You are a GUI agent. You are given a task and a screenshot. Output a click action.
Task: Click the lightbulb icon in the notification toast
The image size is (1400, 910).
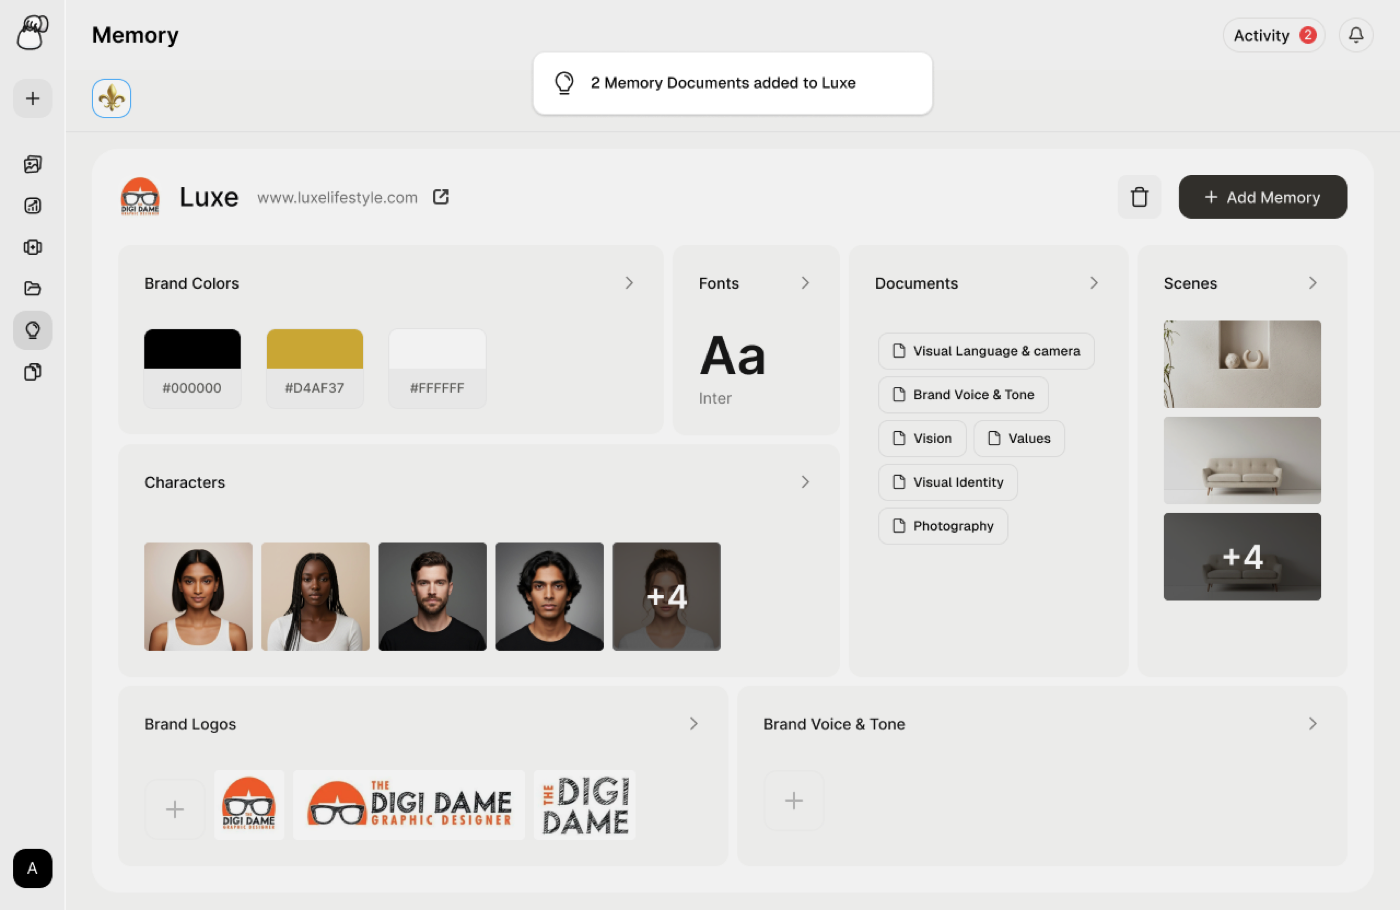564,83
